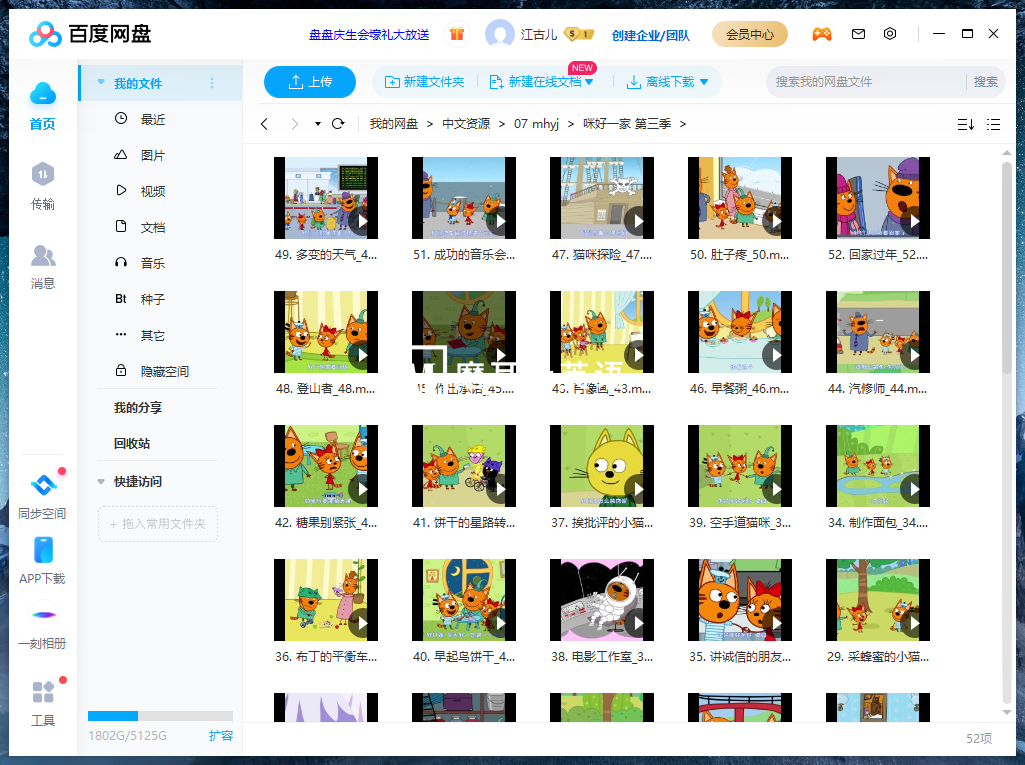1025x765 pixels.
Task: Refresh the current folder view
Action: (x=339, y=124)
